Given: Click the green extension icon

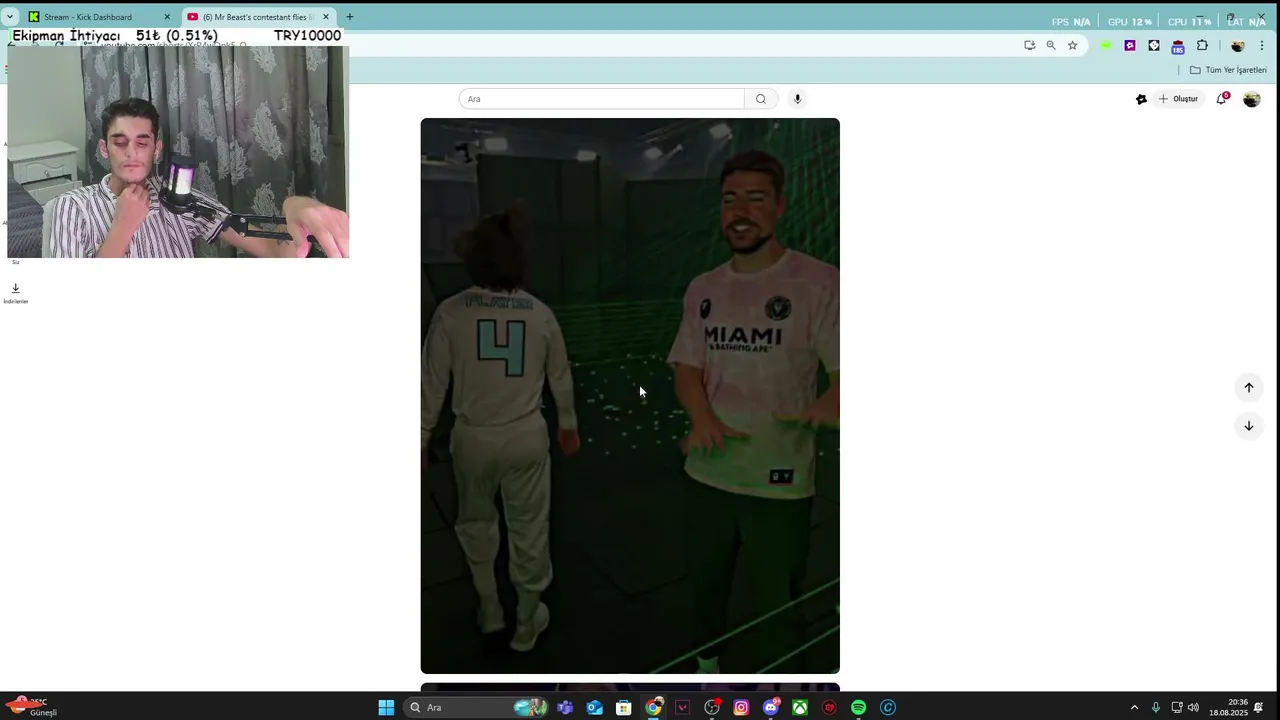Looking at the screenshot, I should point(1106,45).
